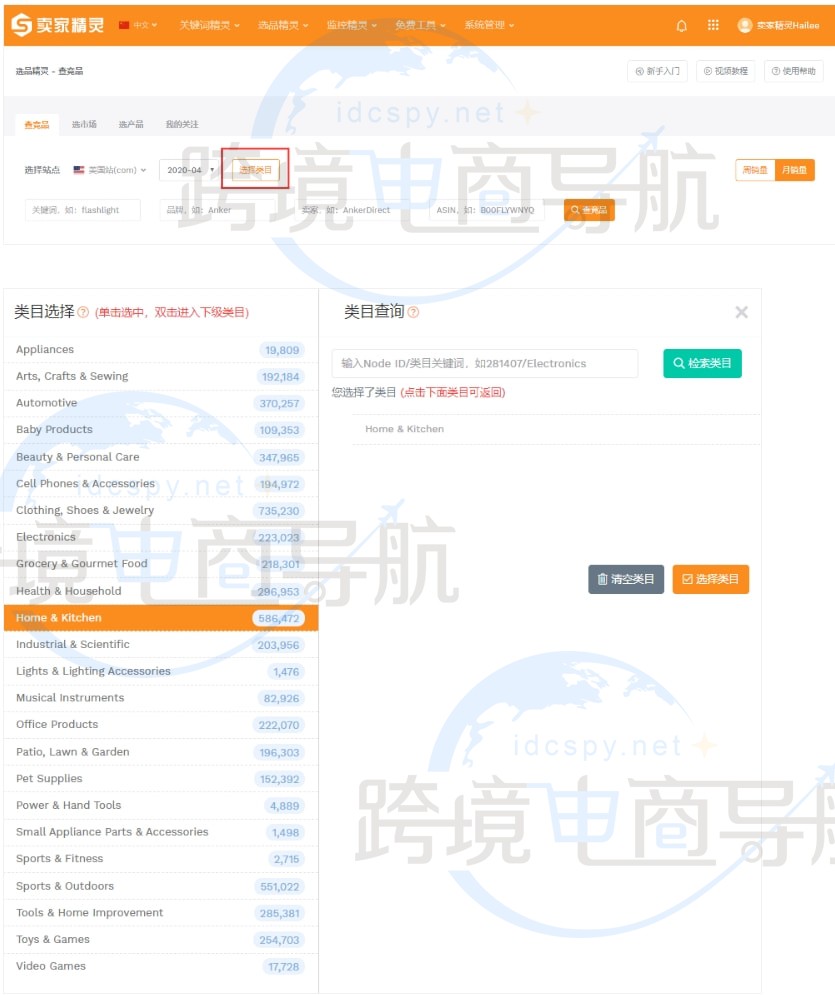This screenshot has width=835, height=995.
Task: Click the 卖家精灵 logo
Action: click(x=57, y=24)
